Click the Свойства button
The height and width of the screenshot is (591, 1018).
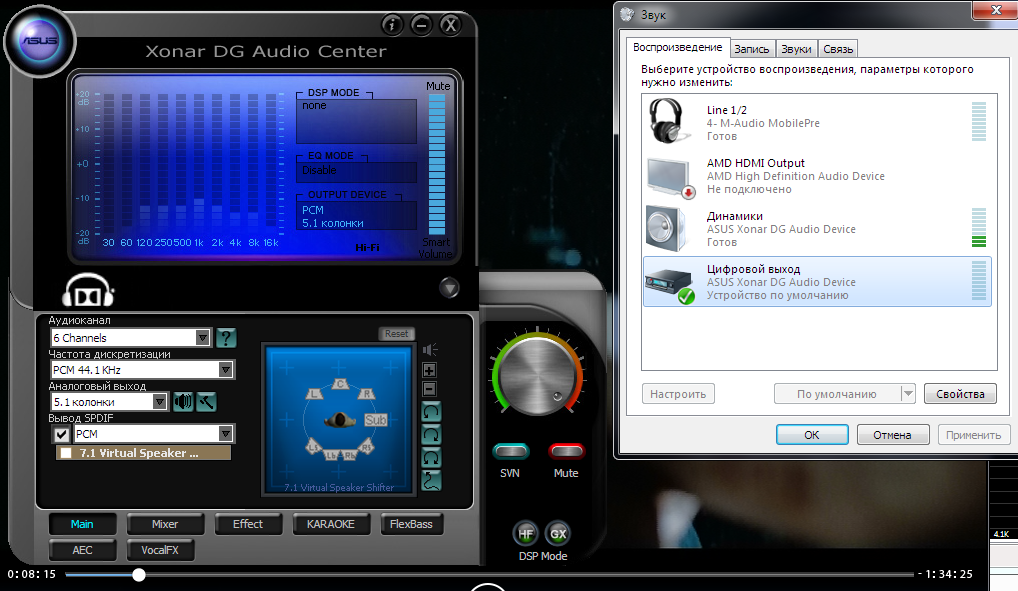pos(960,394)
